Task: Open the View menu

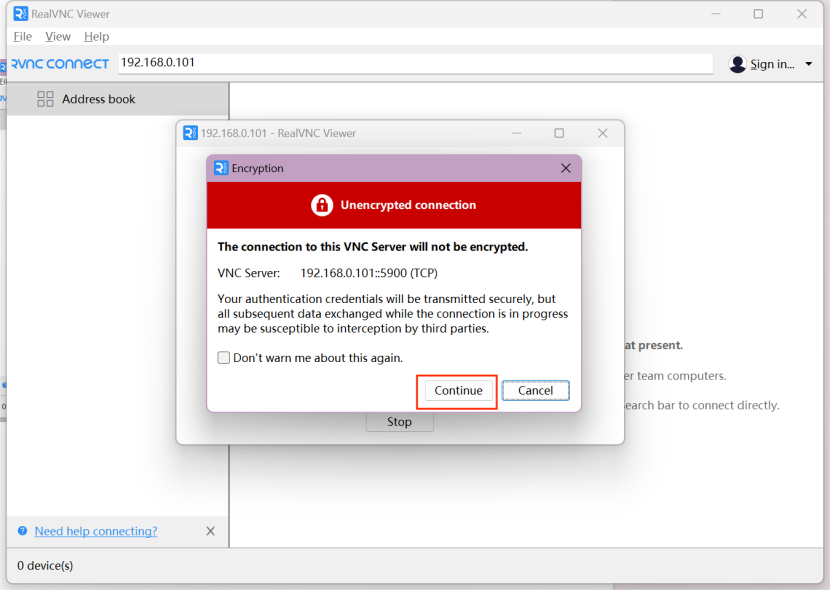Action: [58, 37]
